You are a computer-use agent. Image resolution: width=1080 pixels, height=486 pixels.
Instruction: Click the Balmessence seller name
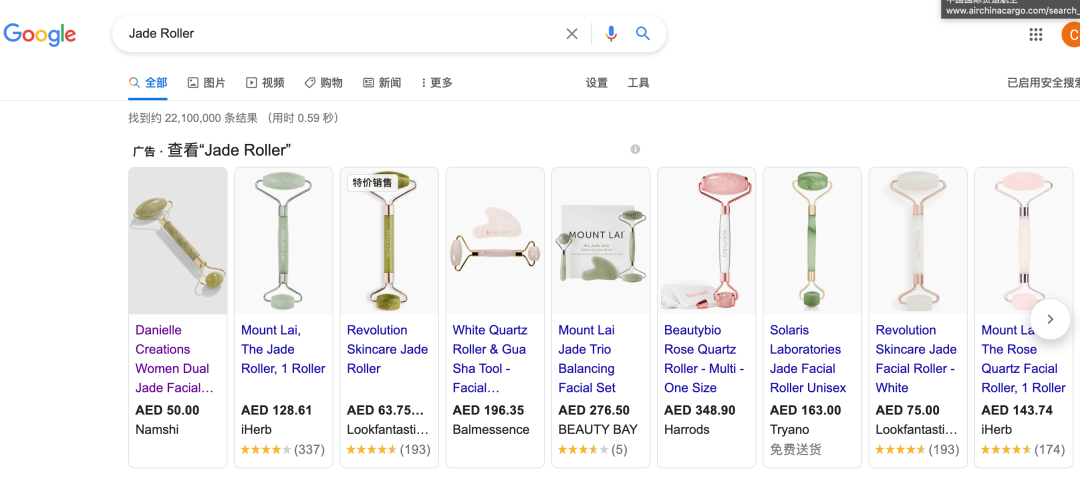coord(491,430)
